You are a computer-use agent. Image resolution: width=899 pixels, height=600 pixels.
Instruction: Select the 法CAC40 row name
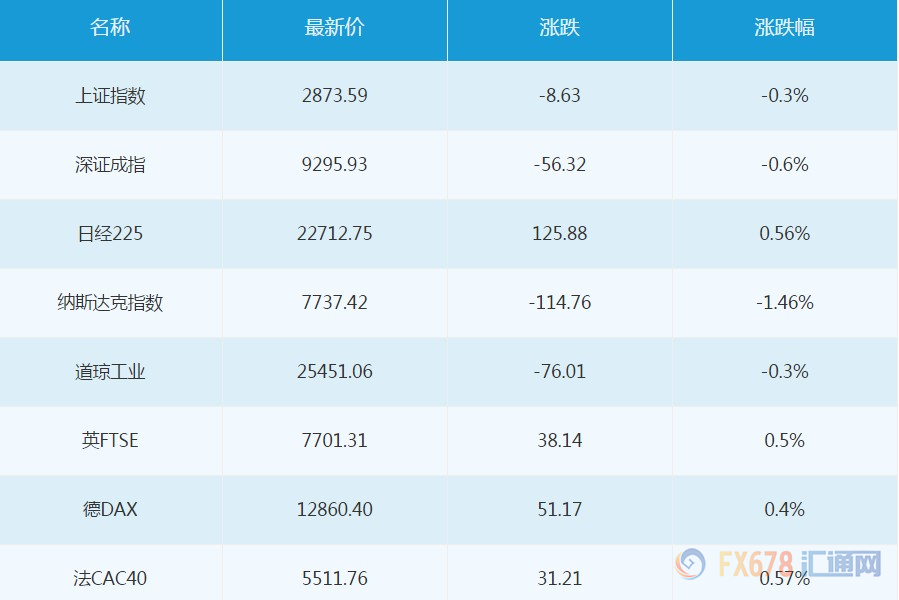click(110, 578)
